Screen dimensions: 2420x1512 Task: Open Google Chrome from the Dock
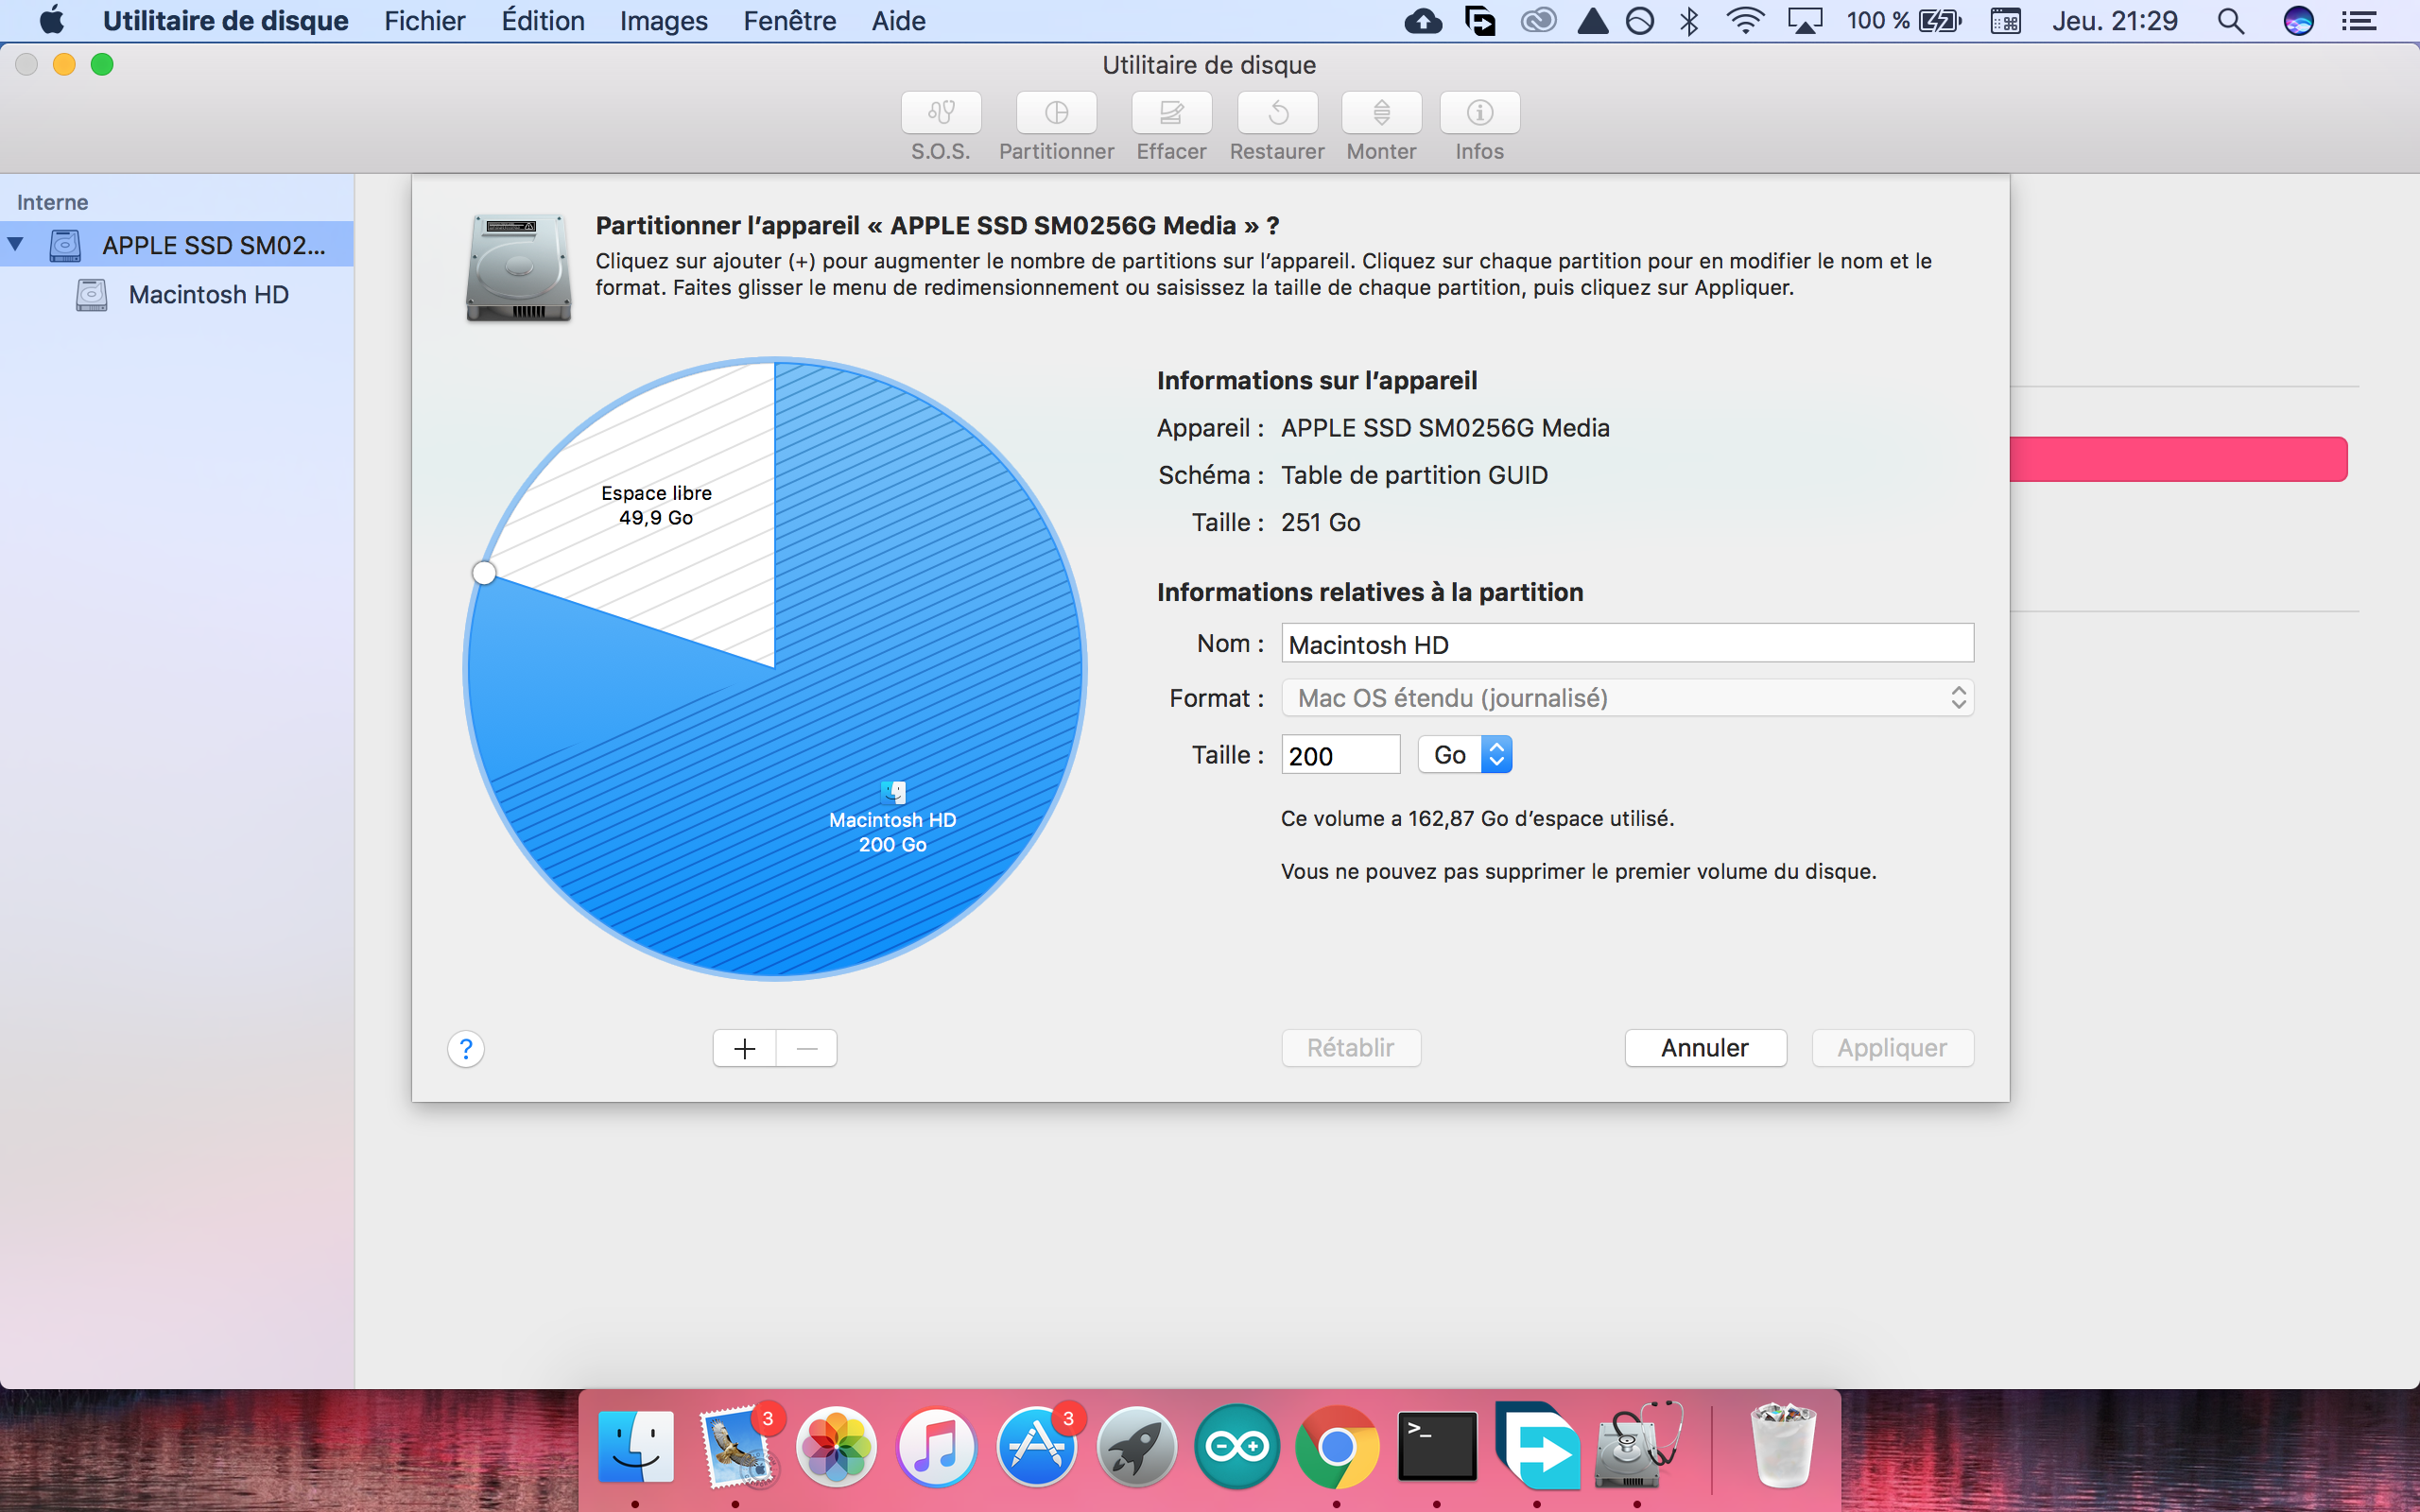pyautogui.click(x=1337, y=1446)
